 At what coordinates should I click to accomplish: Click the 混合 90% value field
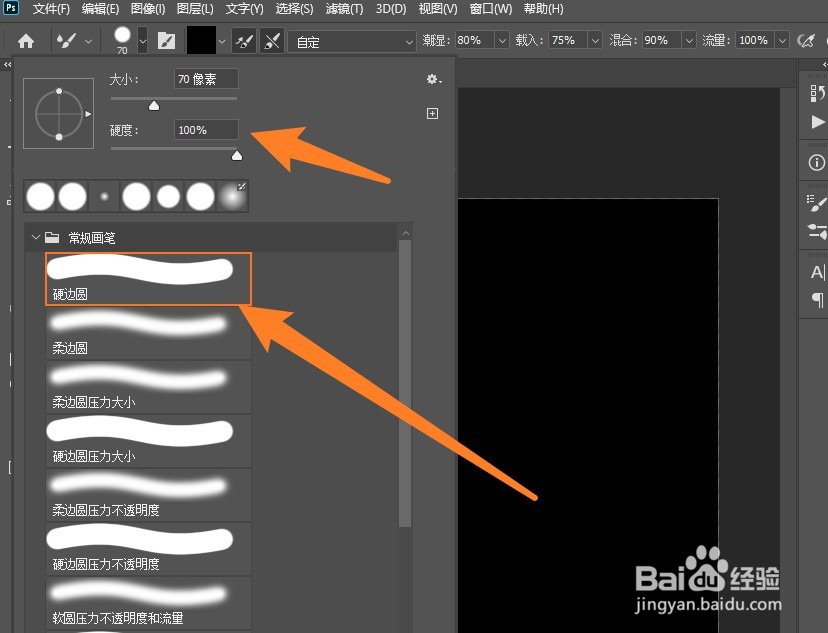662,40
